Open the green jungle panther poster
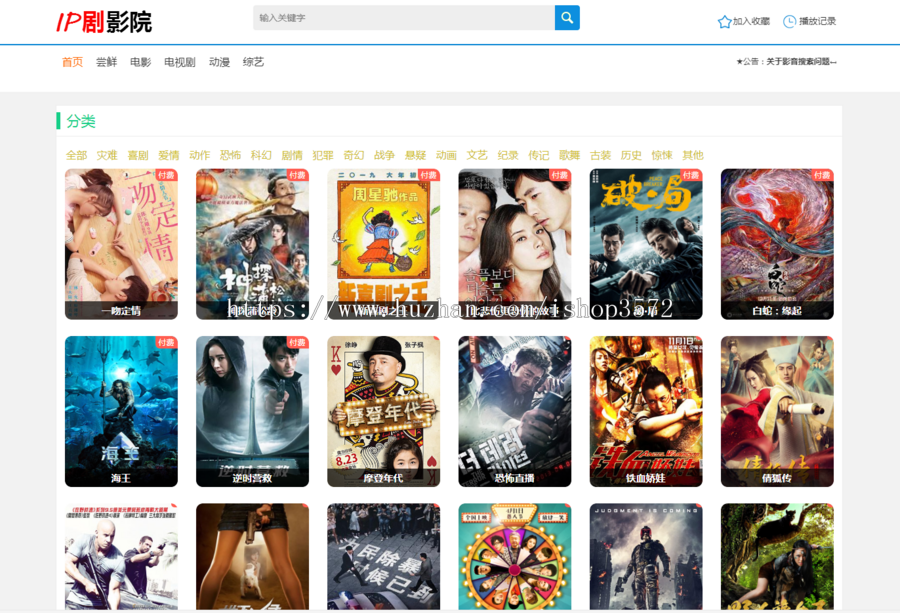The width and height of the screenshot is (900, 613). [x=777, y=557]
